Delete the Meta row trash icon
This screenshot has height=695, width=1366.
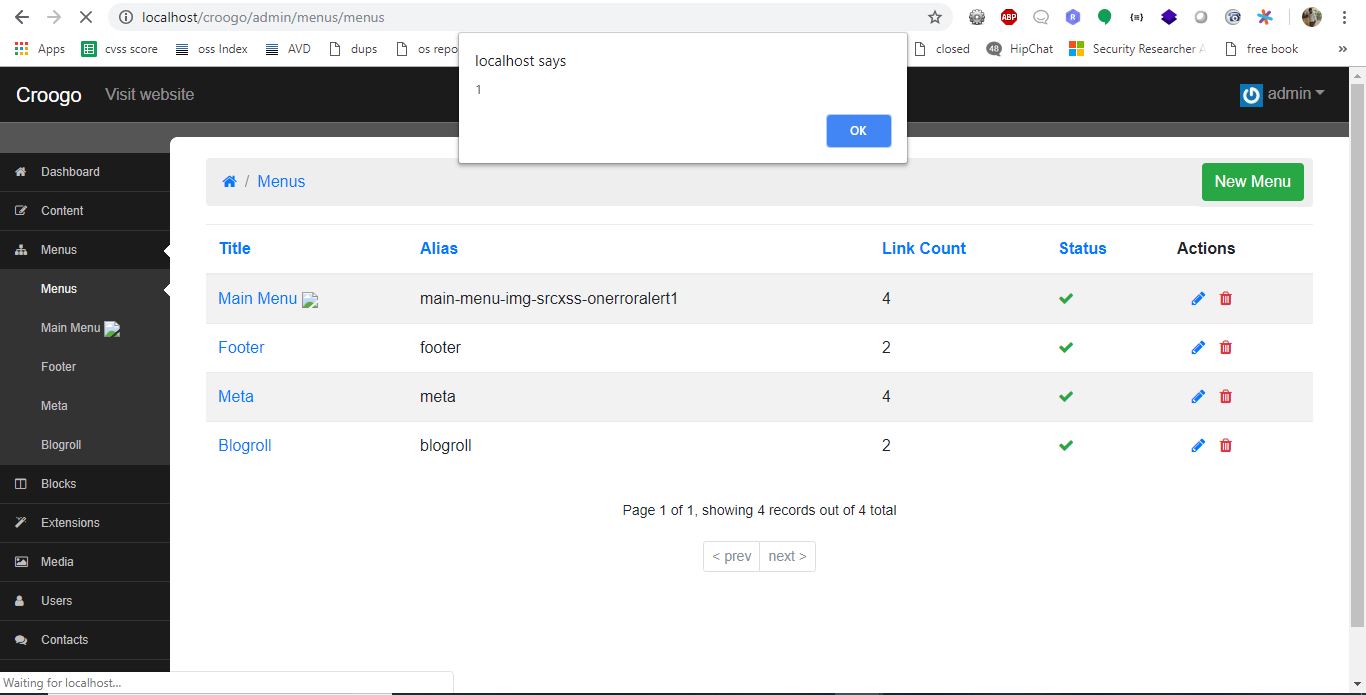pyautogui.click(x=1226, y=397)
